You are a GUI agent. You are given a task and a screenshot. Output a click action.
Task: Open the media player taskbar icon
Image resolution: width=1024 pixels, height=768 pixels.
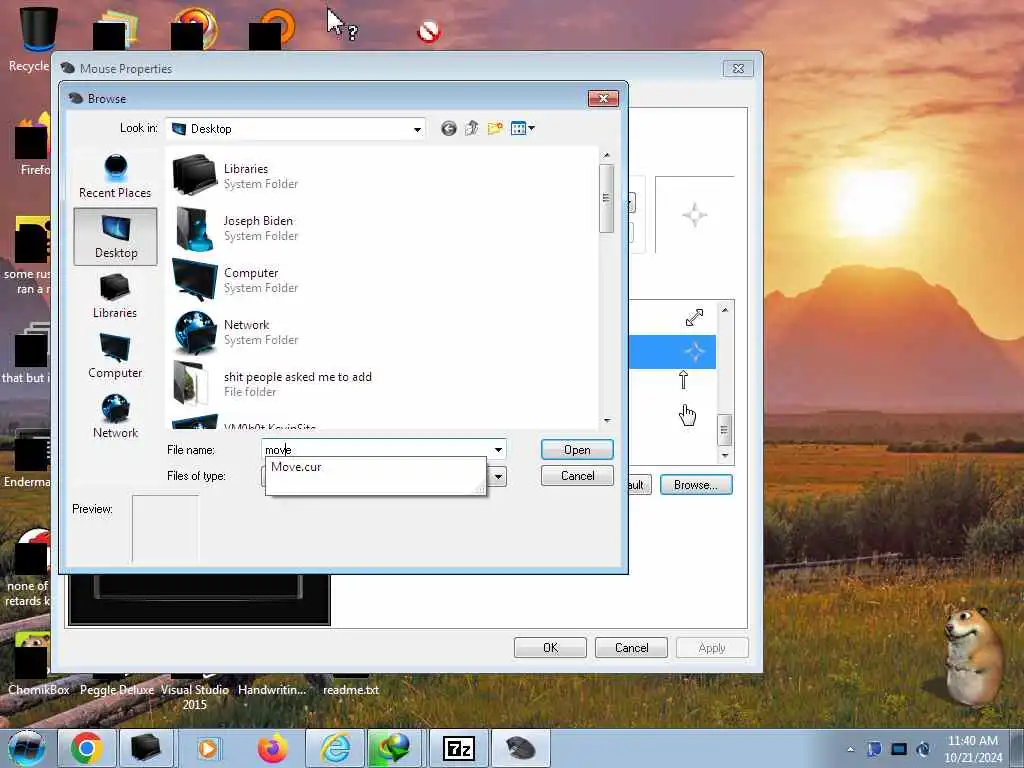click(x=208, y=748)
